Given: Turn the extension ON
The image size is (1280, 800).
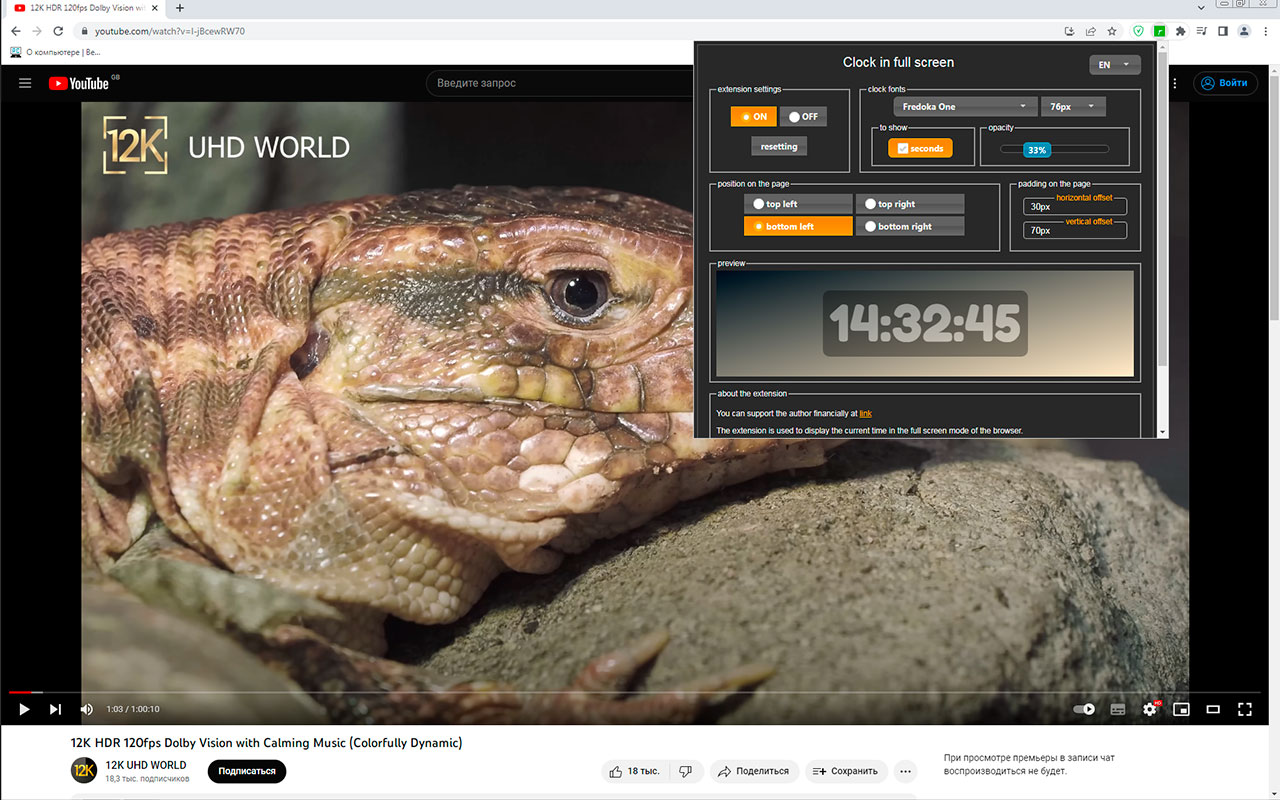Looking at the screenshot, I should [754, 117].
